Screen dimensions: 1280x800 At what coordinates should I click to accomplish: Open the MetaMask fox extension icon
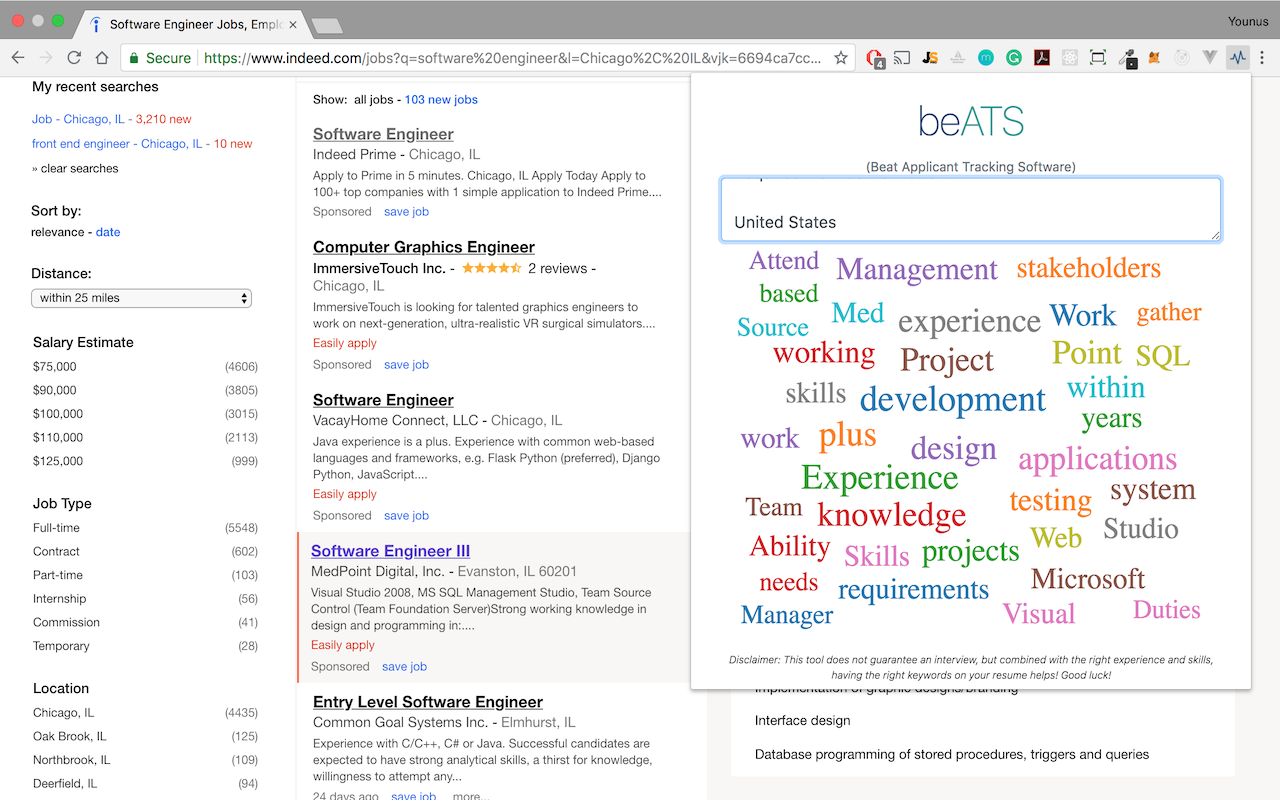click(1154, 58)
